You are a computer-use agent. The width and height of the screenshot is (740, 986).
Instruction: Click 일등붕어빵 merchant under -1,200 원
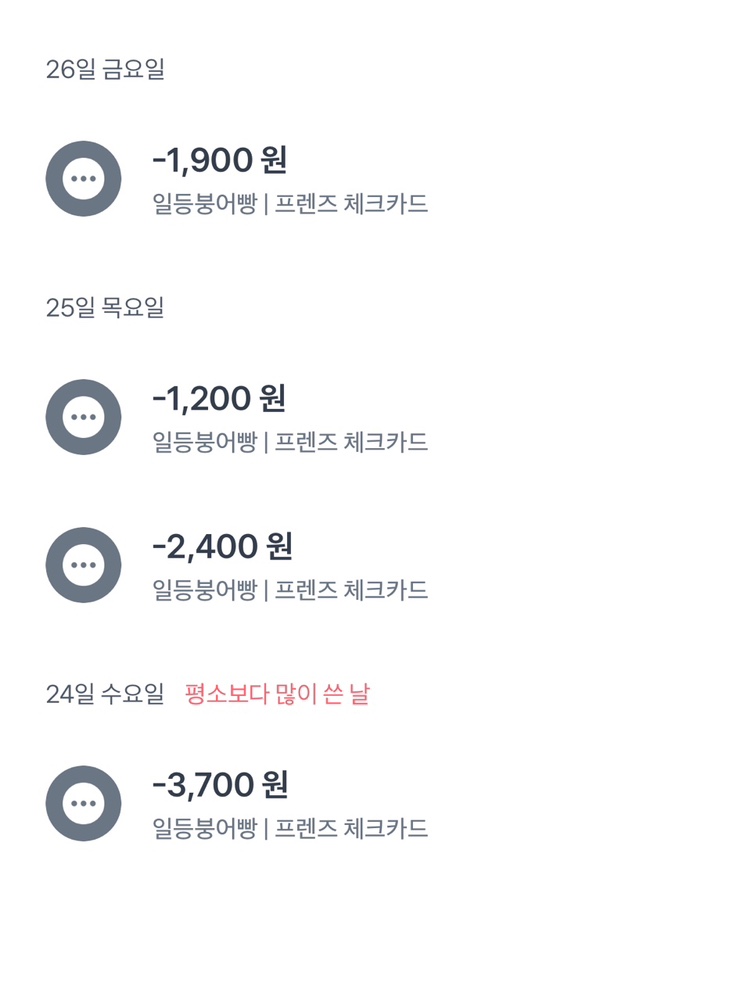coord(204,442)
